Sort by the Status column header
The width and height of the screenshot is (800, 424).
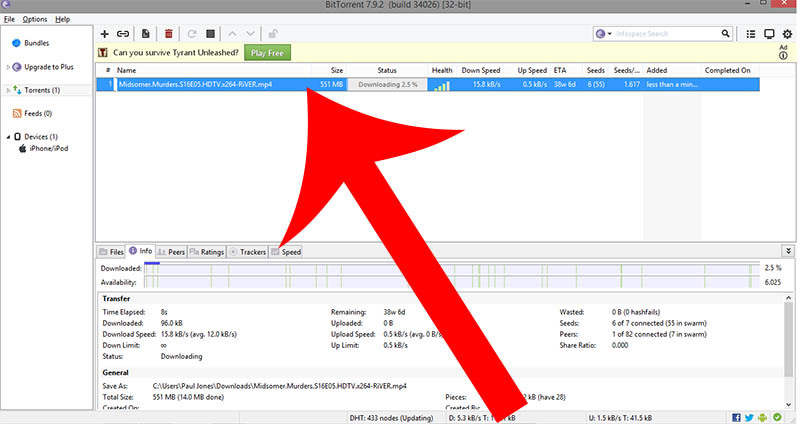point(387,70)
